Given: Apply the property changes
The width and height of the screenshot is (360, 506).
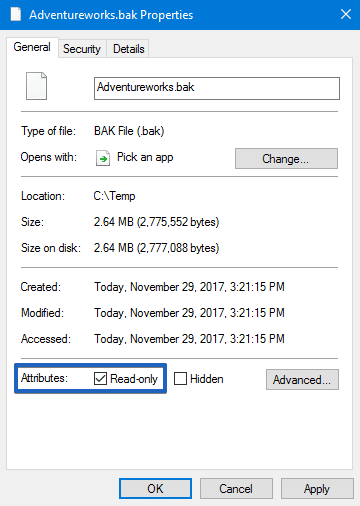Looking at the screenshot, I should coord(317,489).
